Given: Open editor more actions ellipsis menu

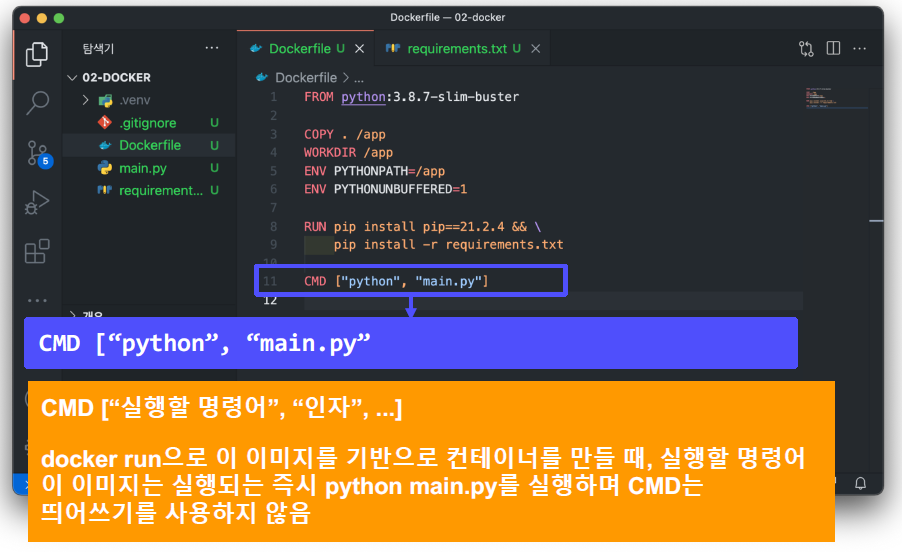Looking at the screenshot, I should [859, 49].
